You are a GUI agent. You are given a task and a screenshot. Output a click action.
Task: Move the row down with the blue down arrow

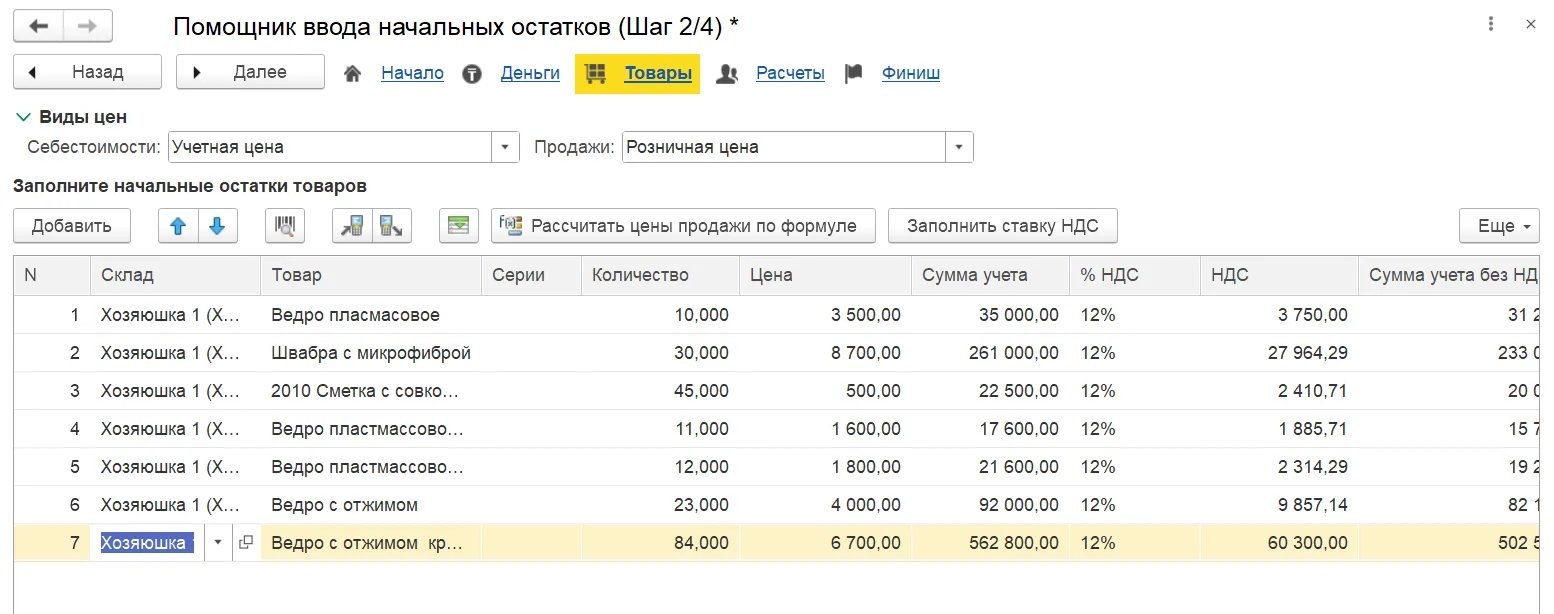coord(217,226)
